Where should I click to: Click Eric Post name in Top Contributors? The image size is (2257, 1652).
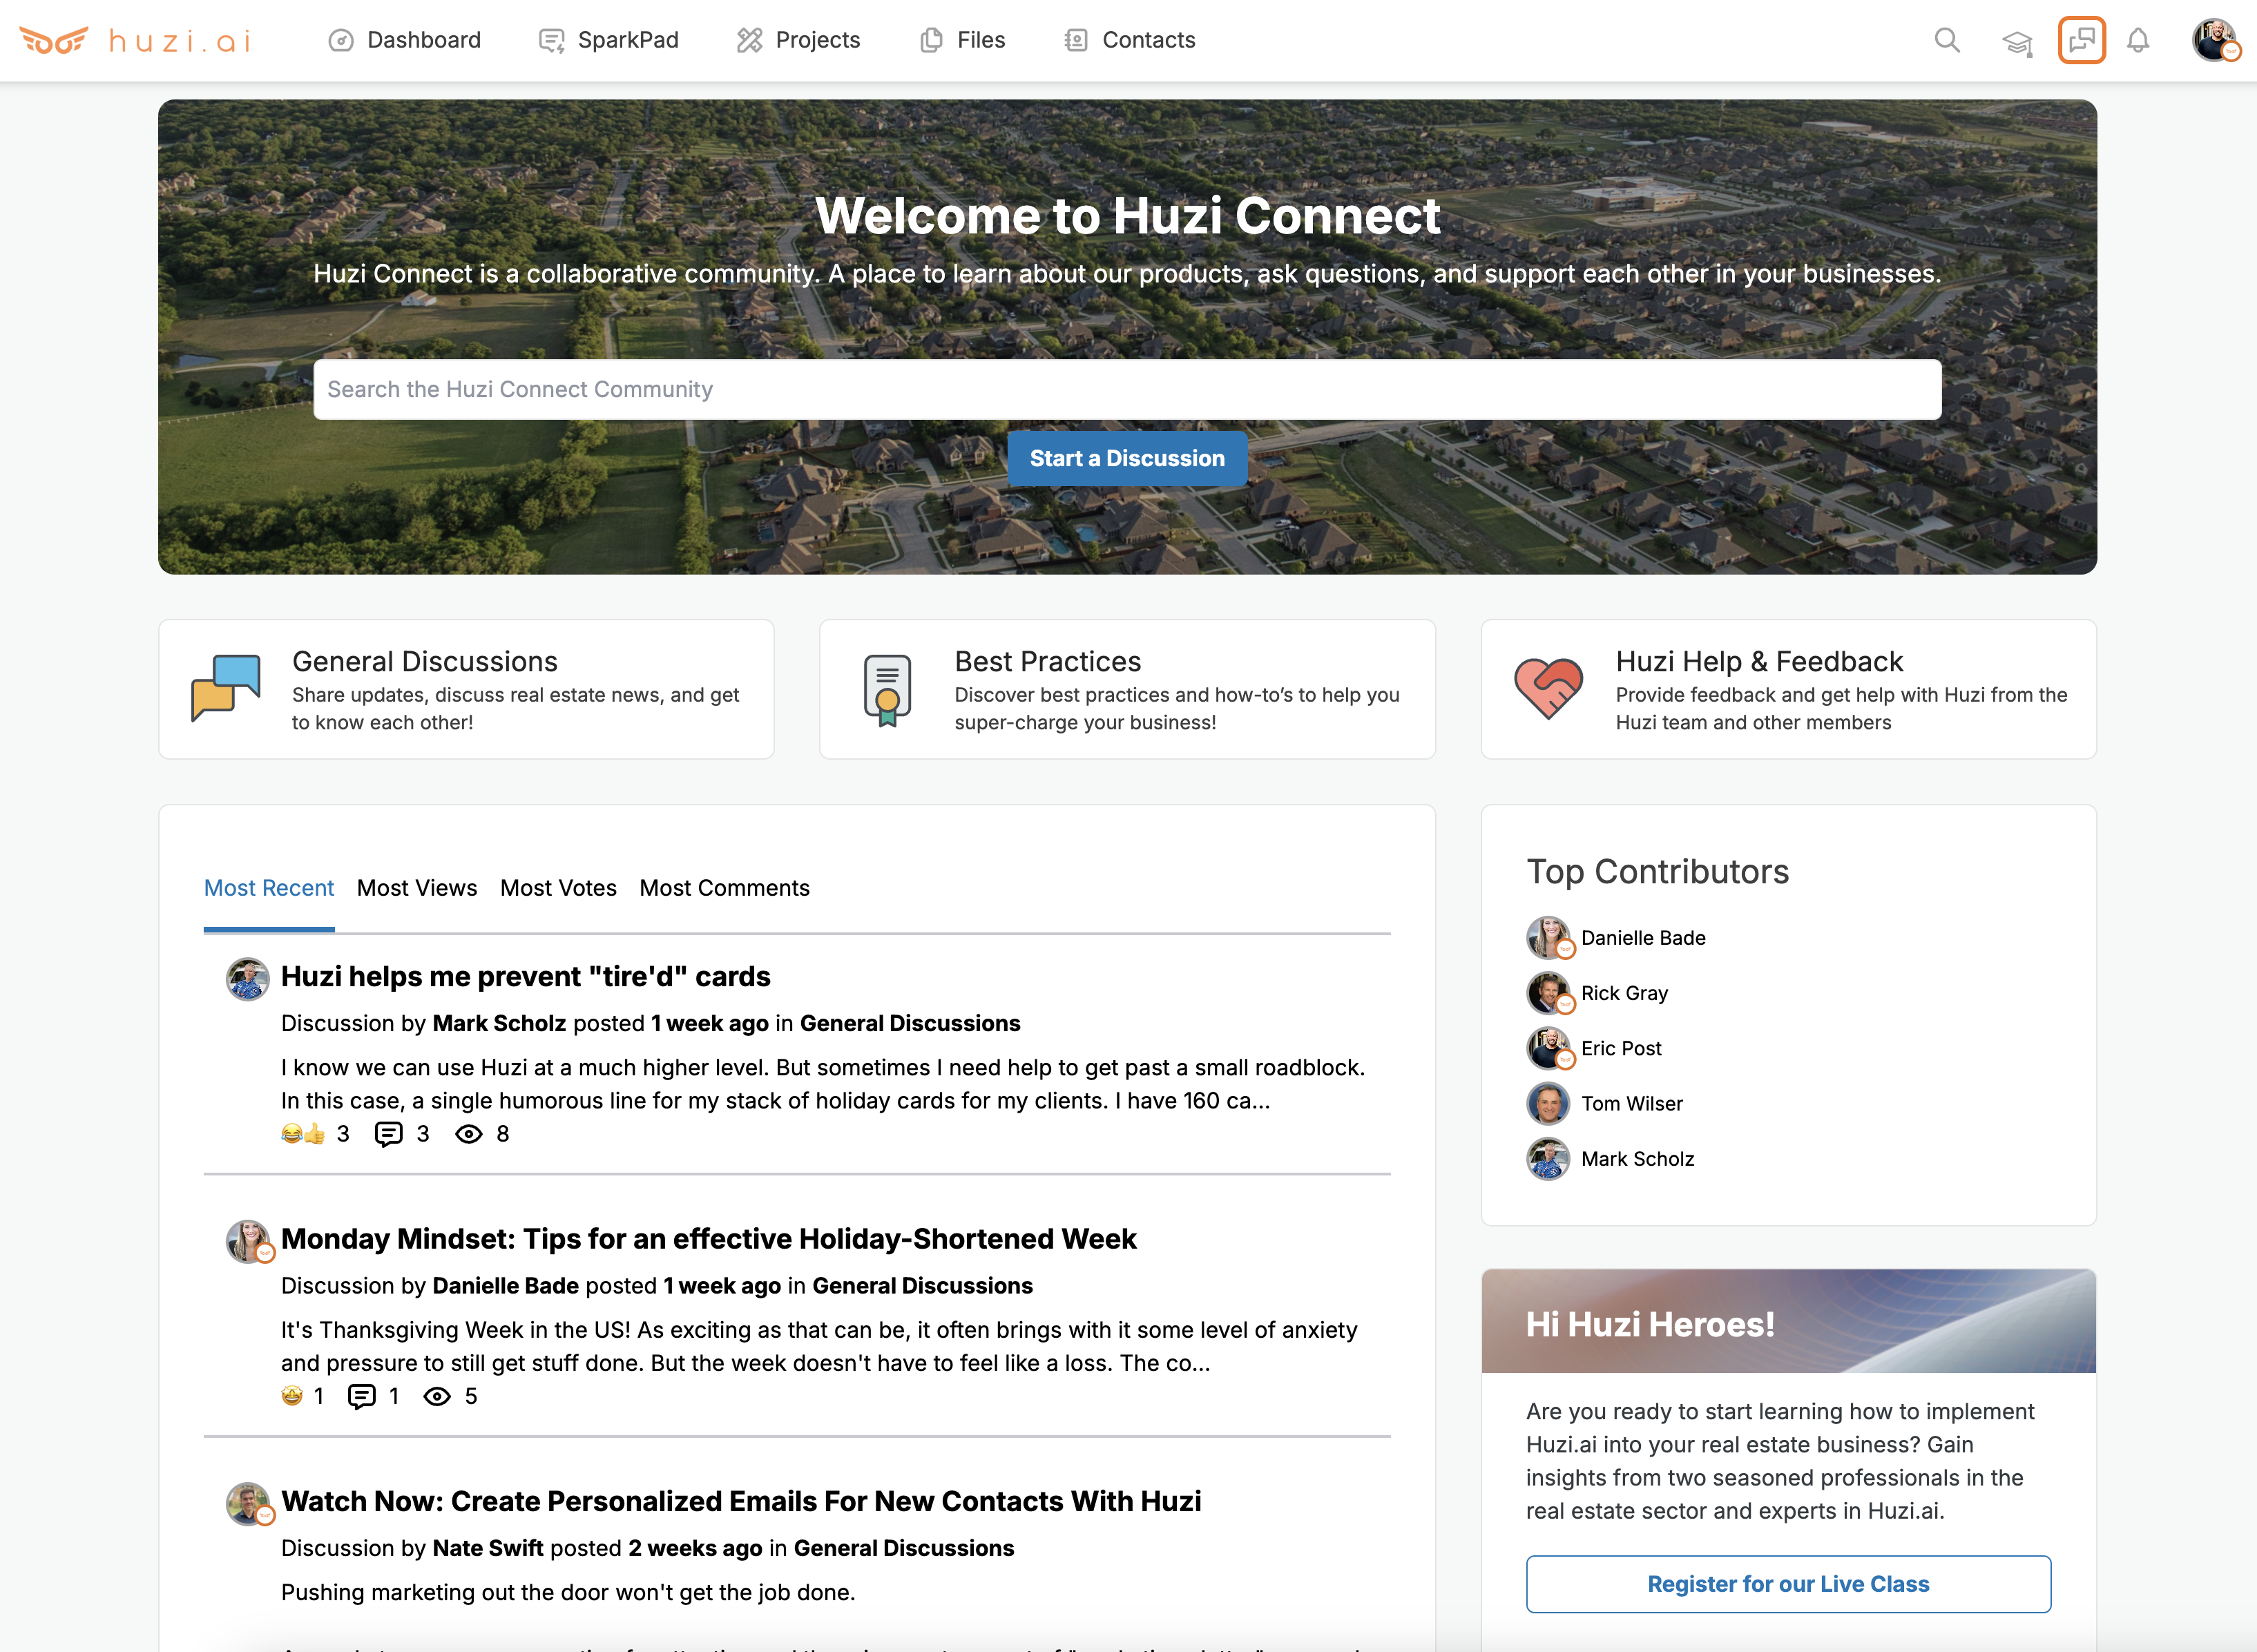point(1621,1048)
